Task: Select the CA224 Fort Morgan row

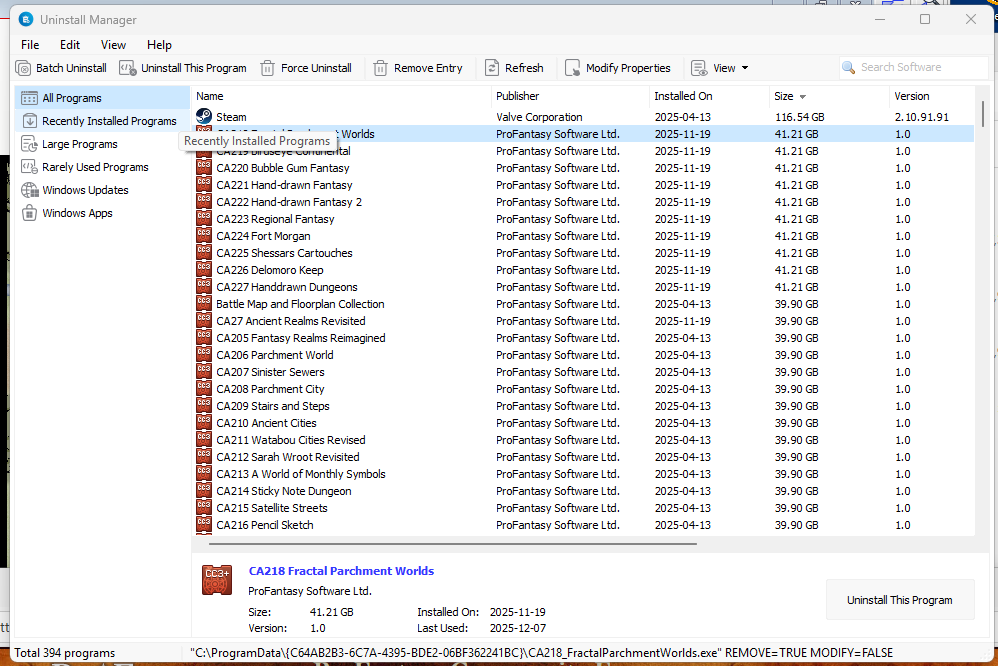Action: coord(263,236)
